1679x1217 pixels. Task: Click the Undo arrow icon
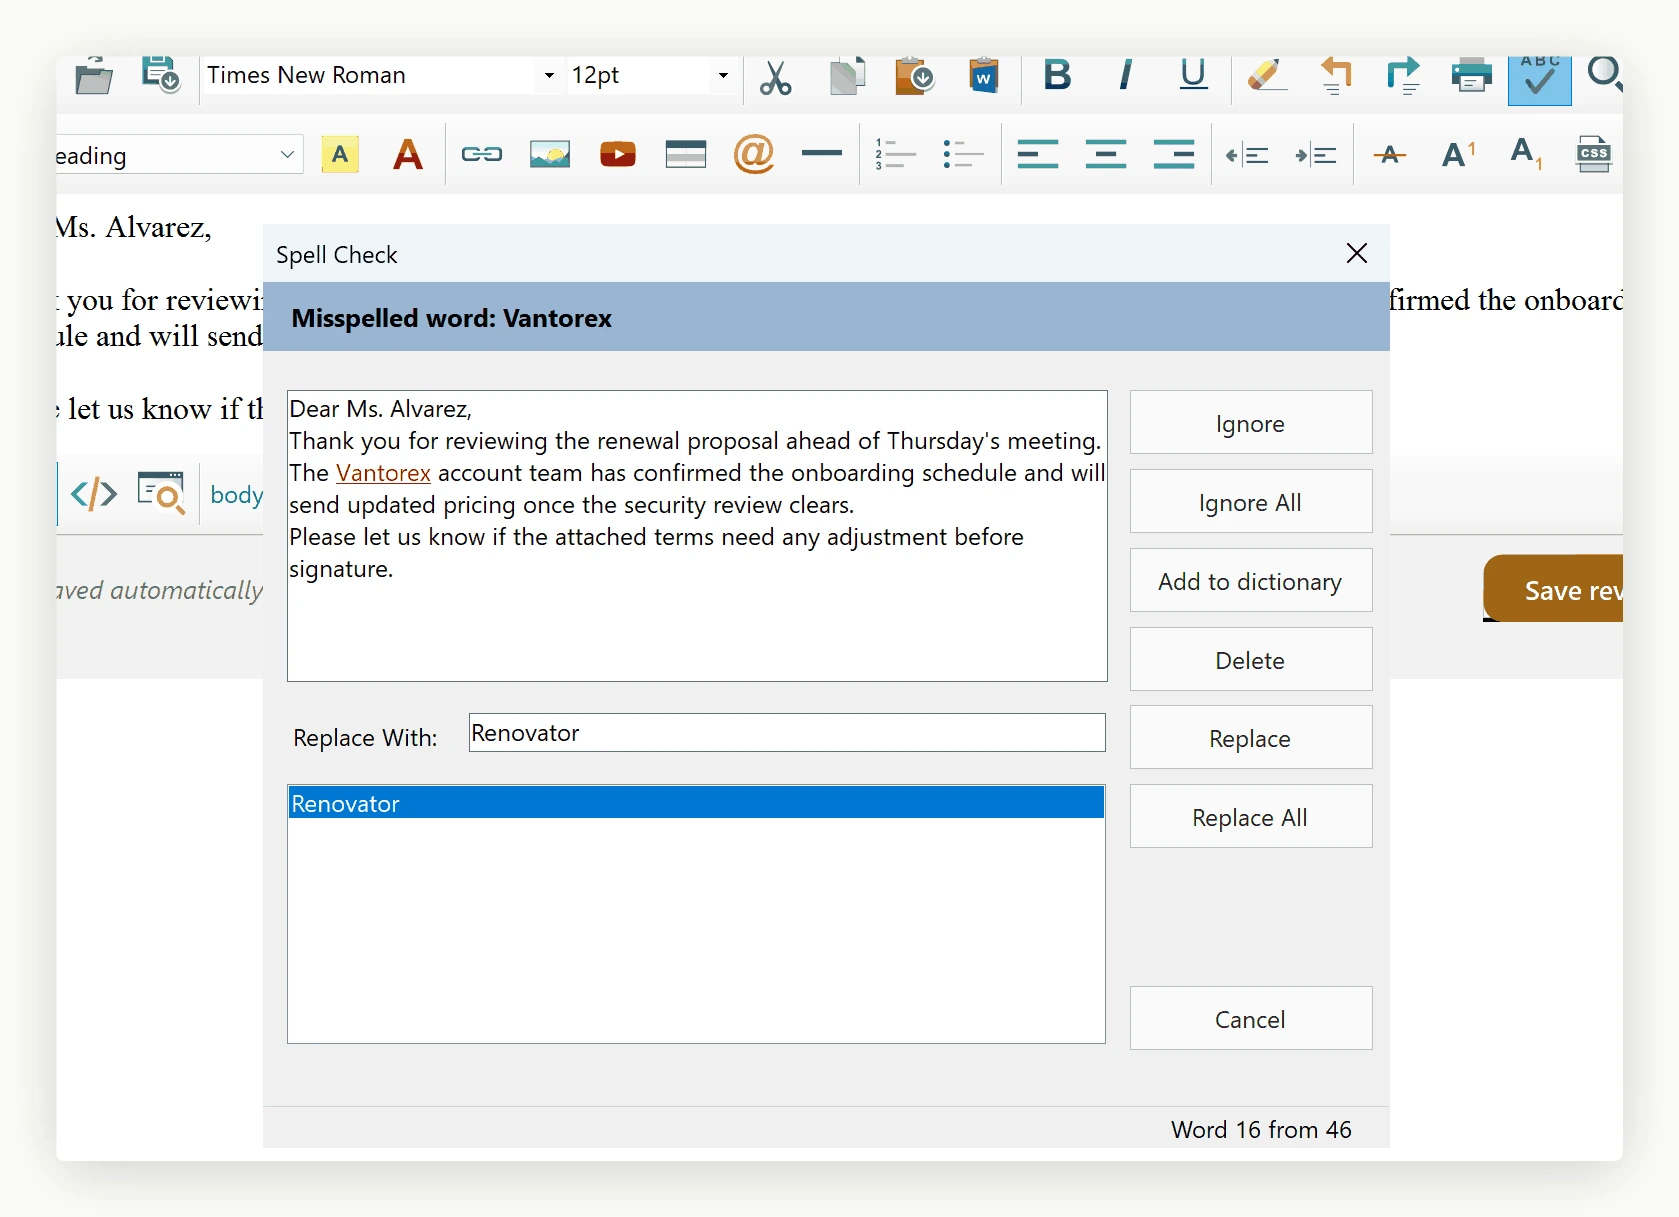point(1335,76)
